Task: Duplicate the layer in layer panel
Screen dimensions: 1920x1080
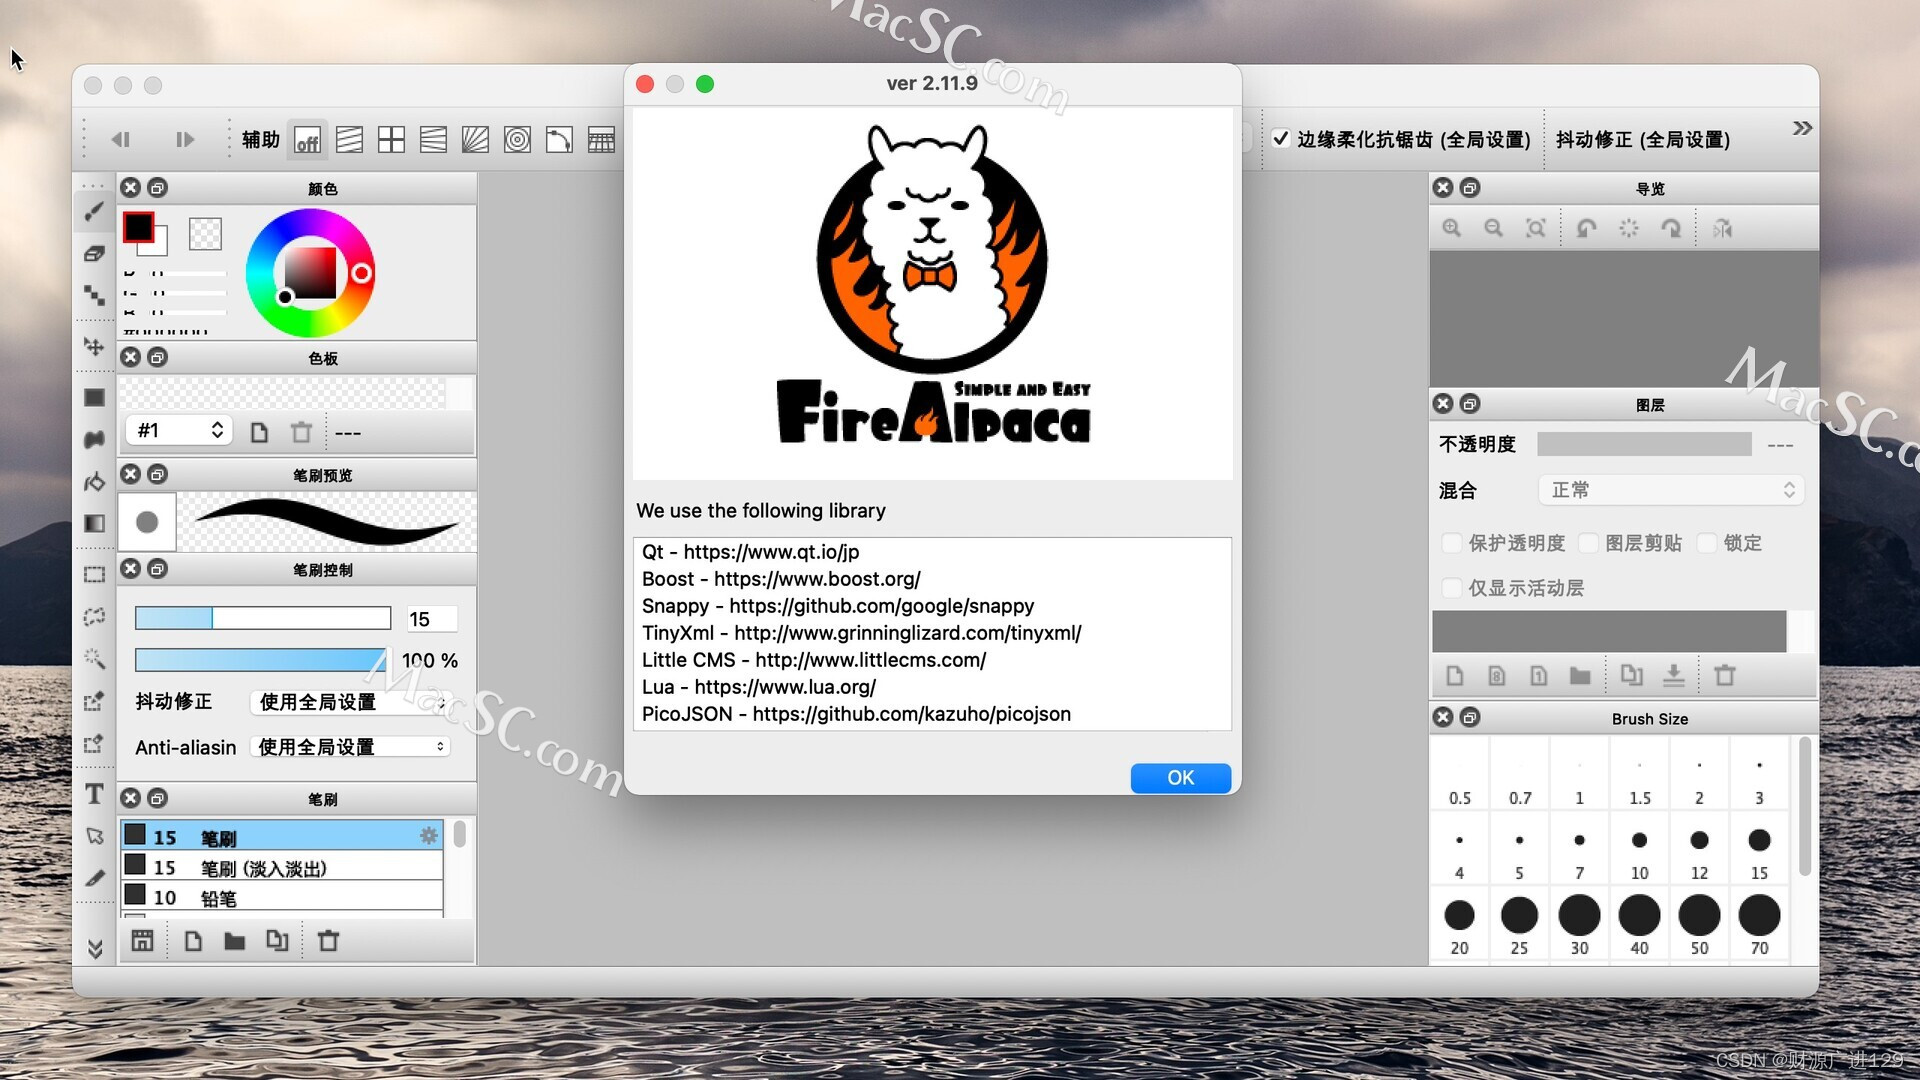Action: pyautogui.click(x=1631, y=676)
